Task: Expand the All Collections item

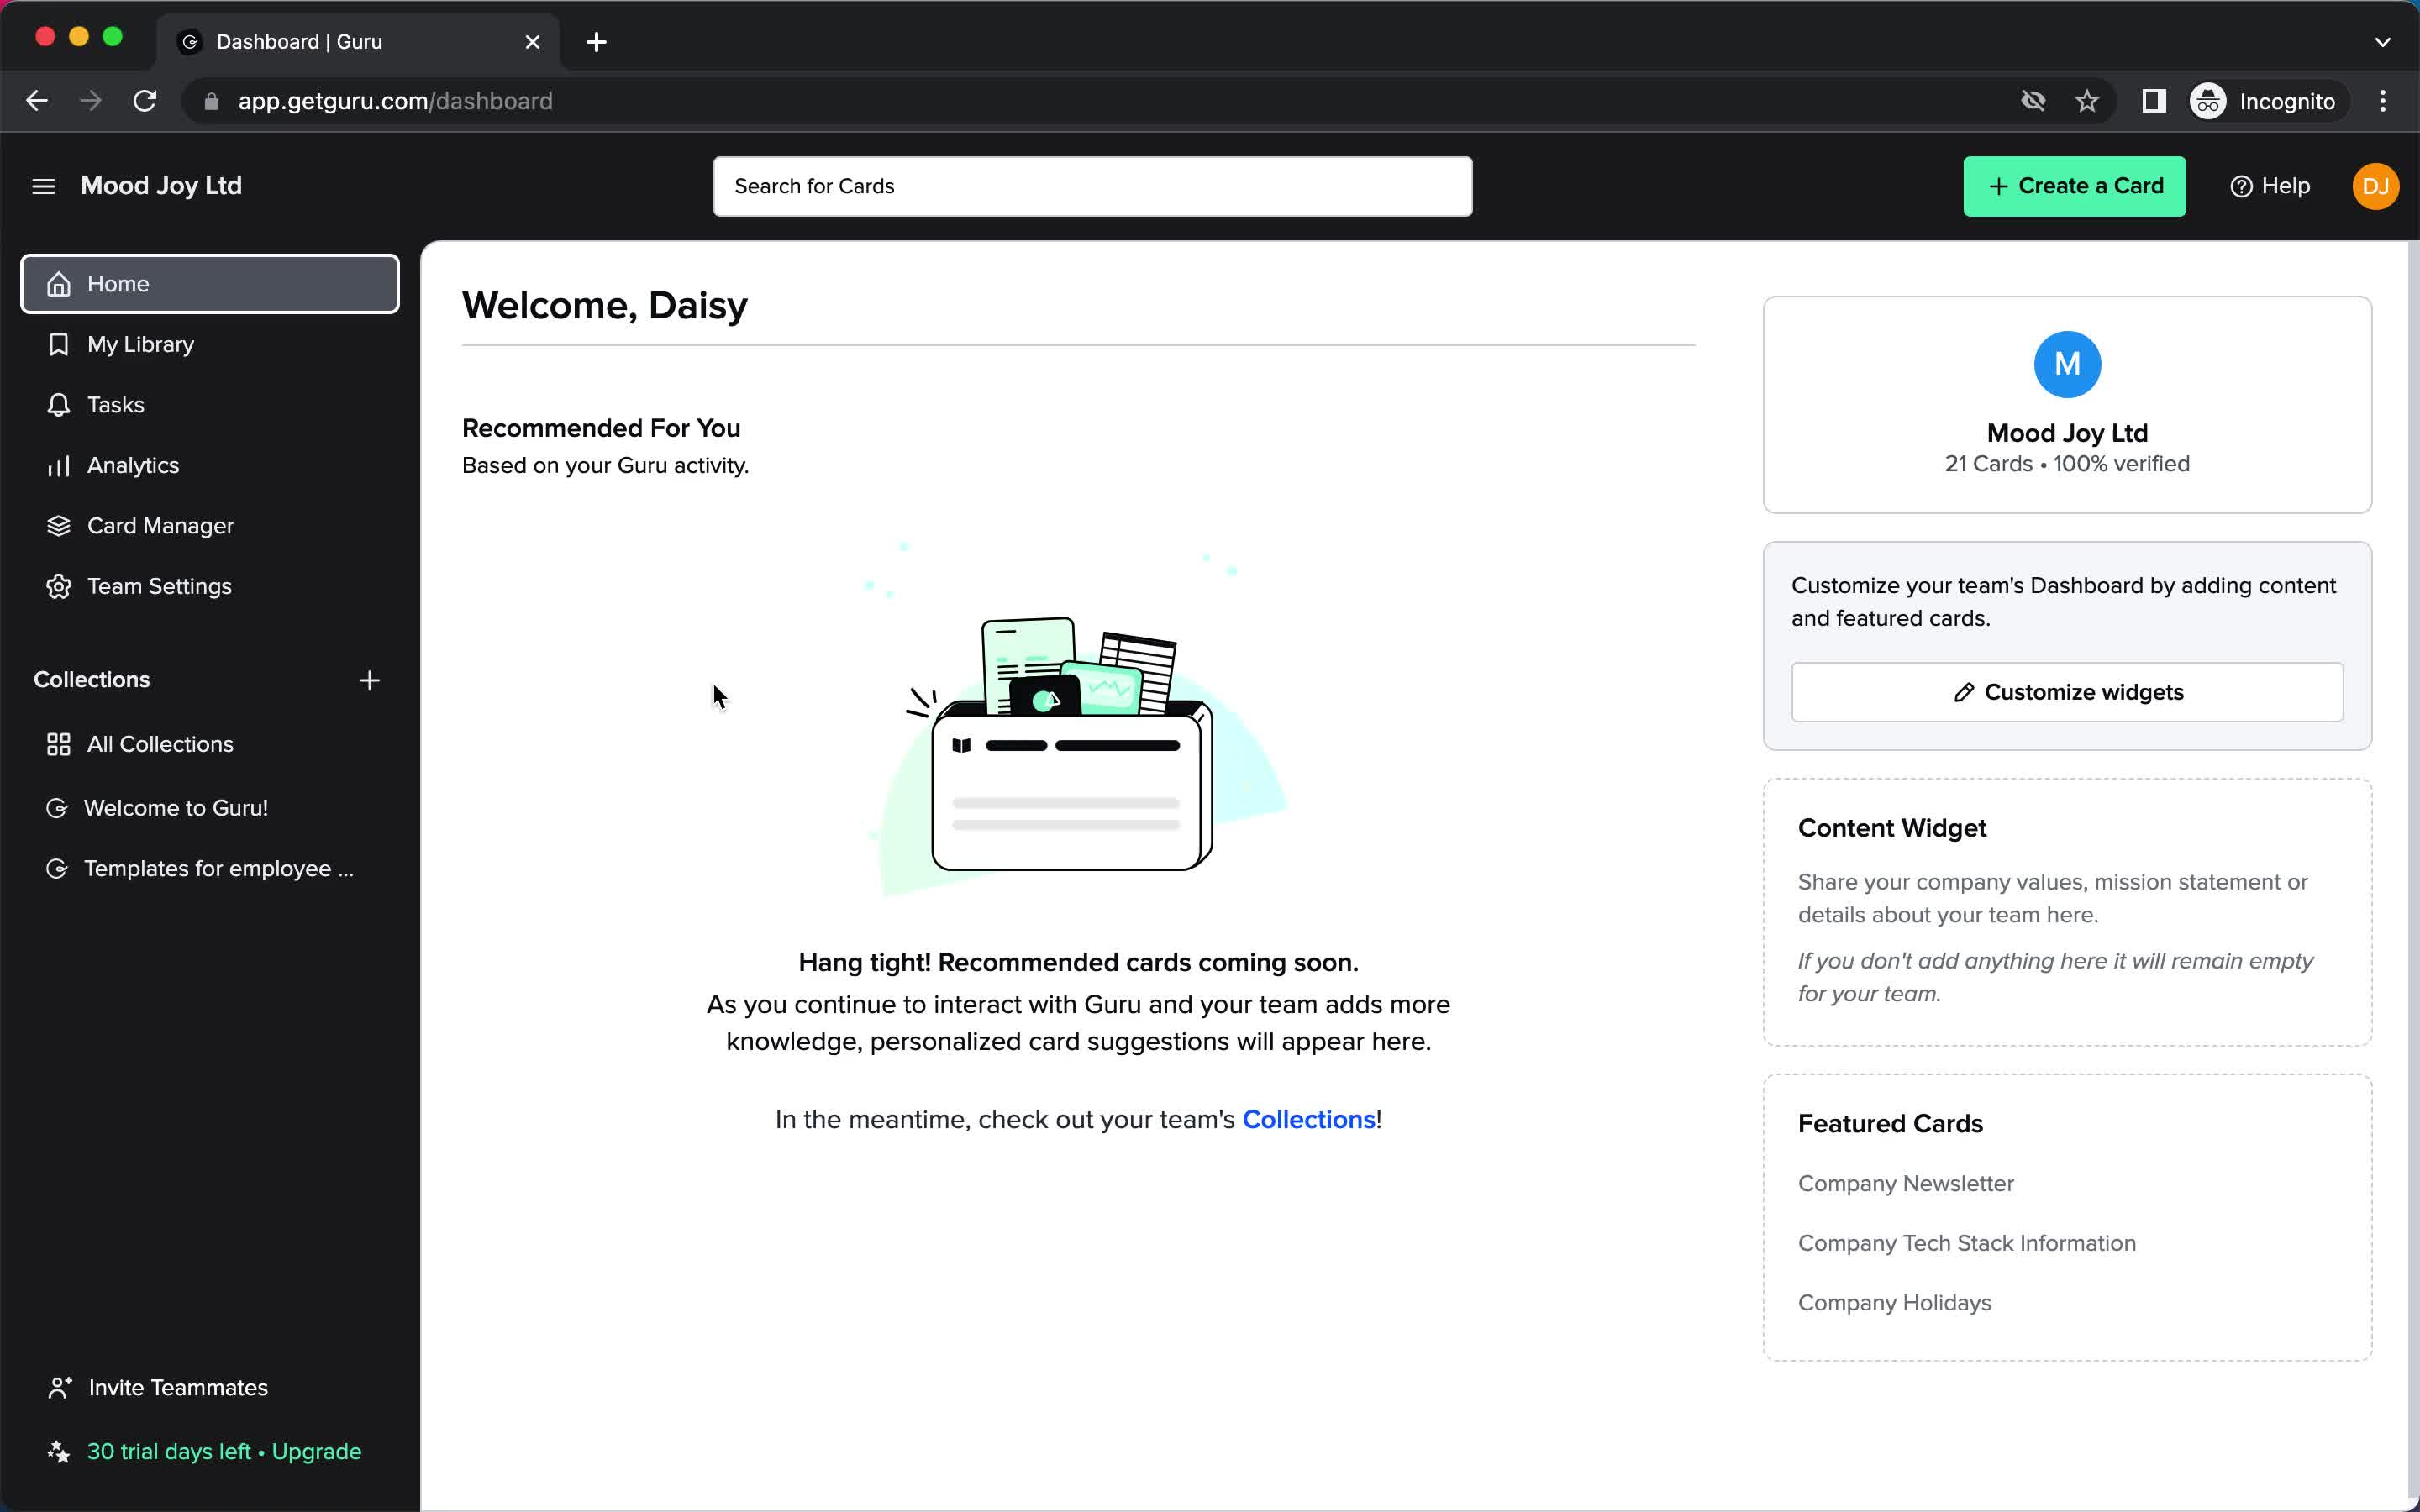Action: (160, 743)
